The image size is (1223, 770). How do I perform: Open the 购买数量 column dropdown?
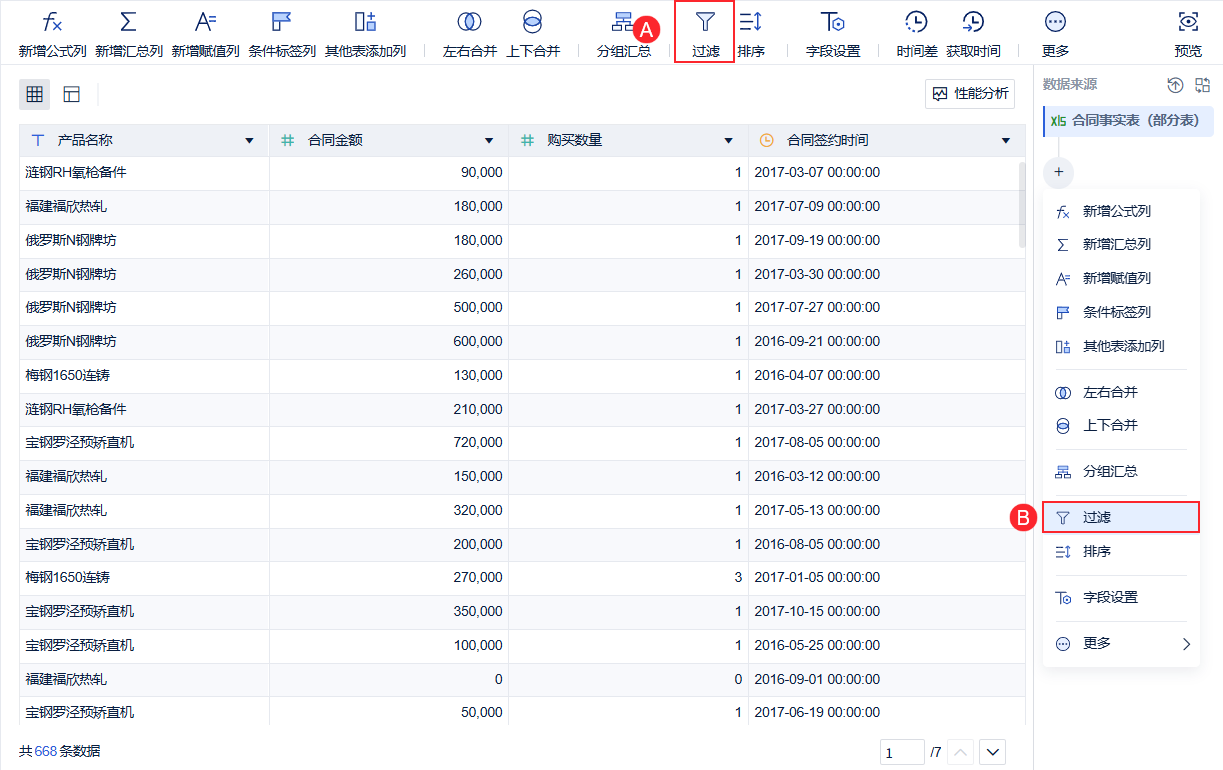pos(728,141)
